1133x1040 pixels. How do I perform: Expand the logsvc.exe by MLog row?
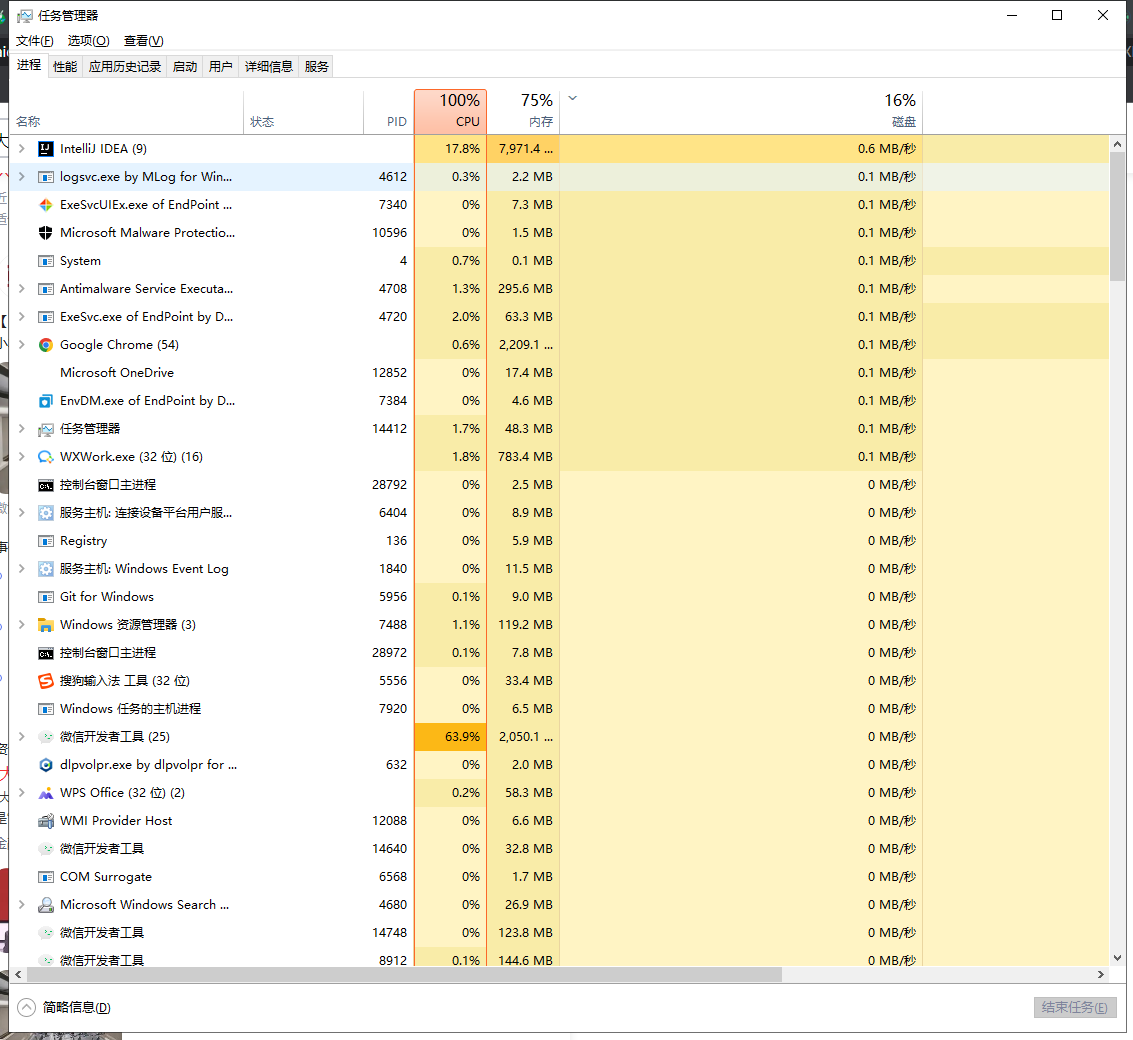pyautogui.click(x=22, y=177)
